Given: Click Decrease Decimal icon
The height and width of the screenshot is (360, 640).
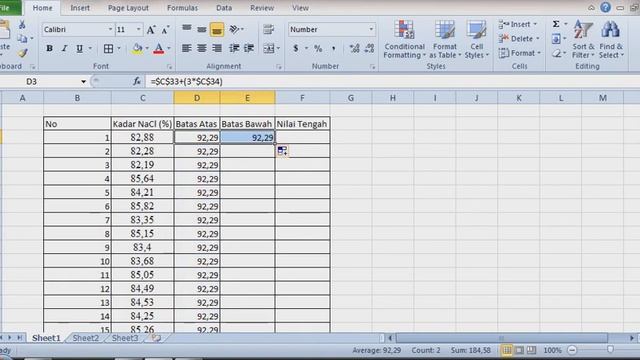Looking at the screenshot, I should click(x=369, y=49).
